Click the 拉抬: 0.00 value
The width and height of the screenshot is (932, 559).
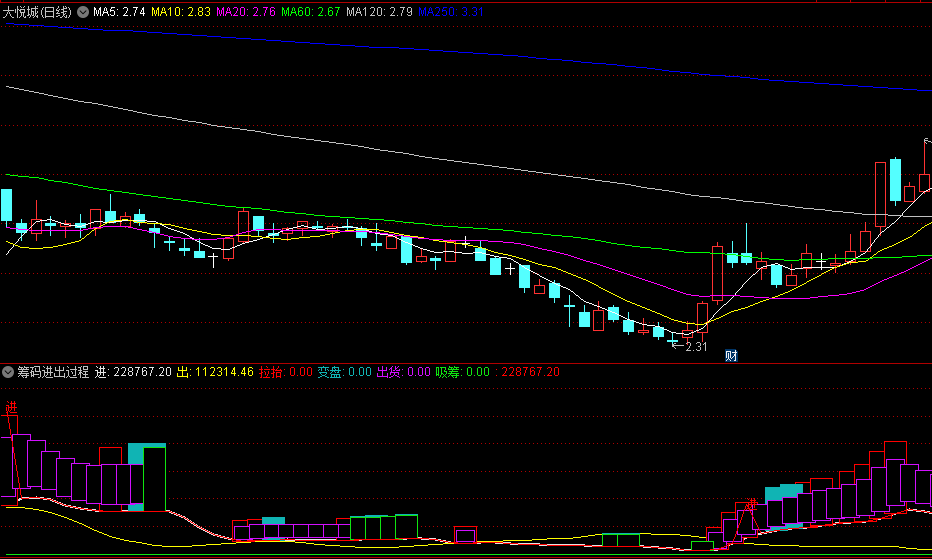click(x=286, y=372)
